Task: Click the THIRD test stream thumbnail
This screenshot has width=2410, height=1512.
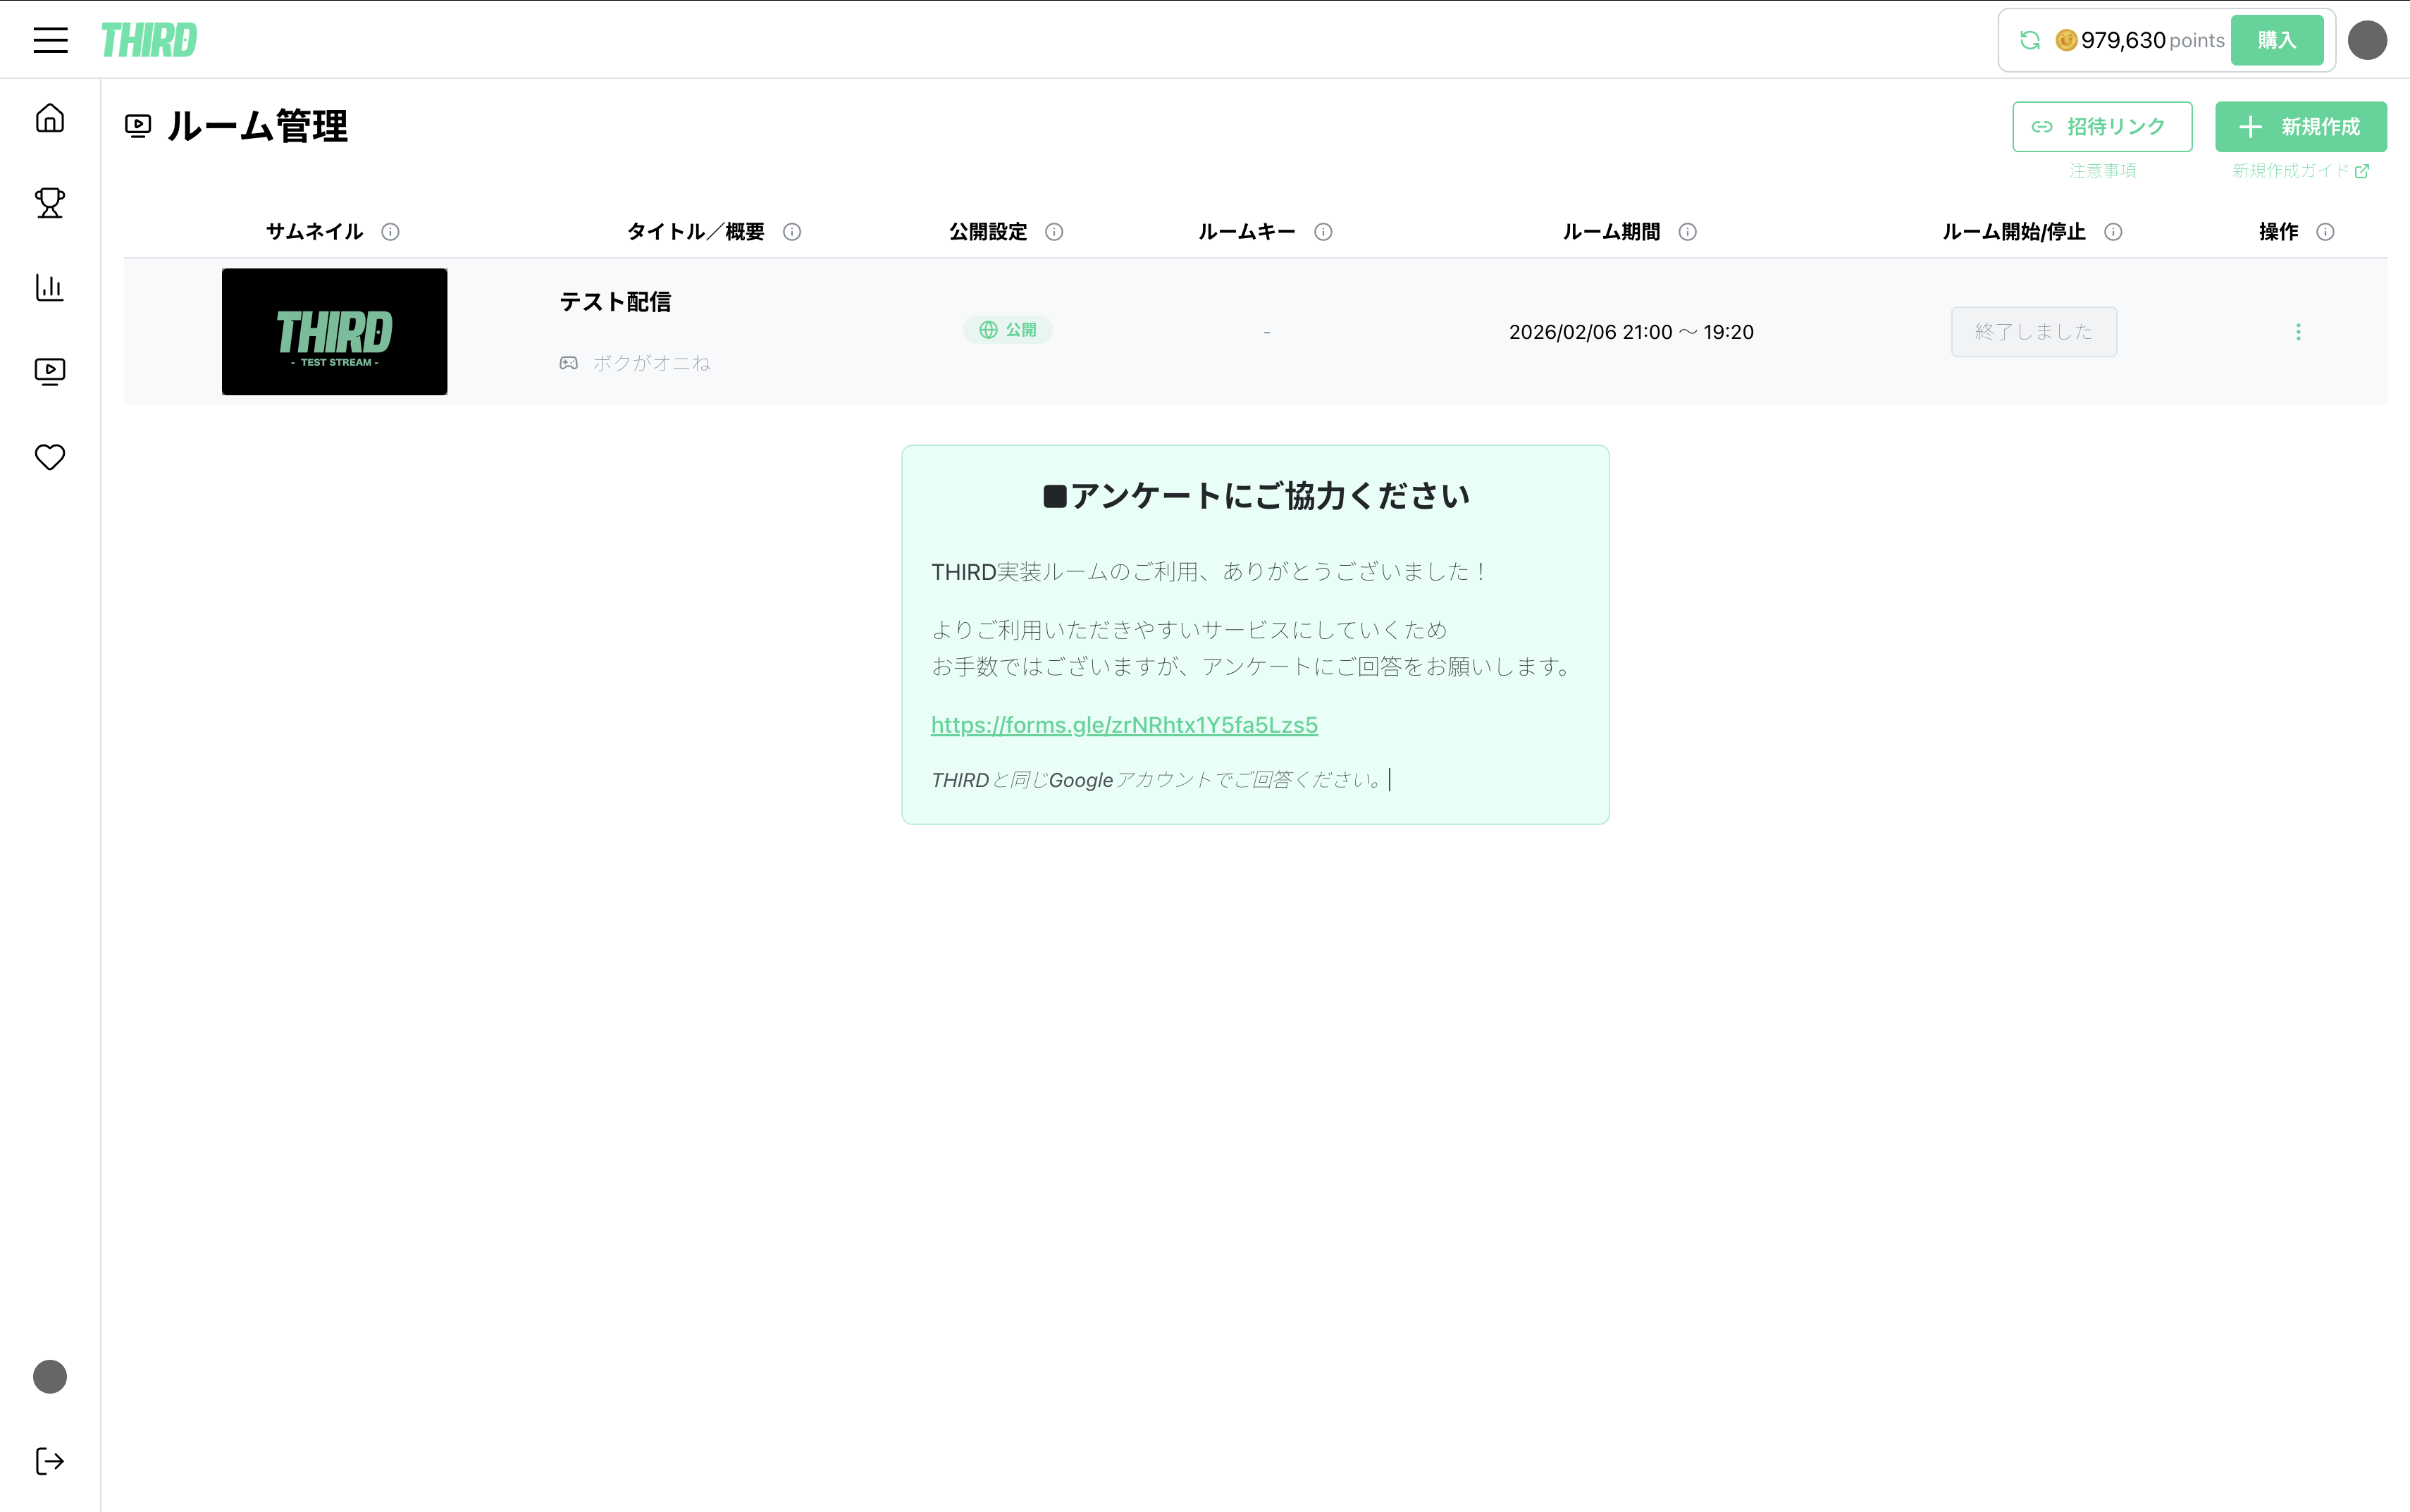Action: (x=334, y=332)
